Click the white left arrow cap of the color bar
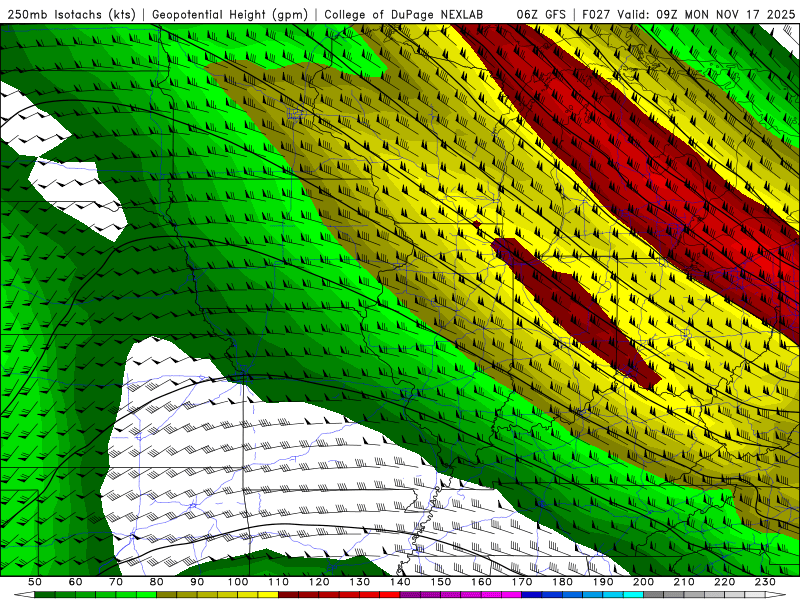 [24, 595]
